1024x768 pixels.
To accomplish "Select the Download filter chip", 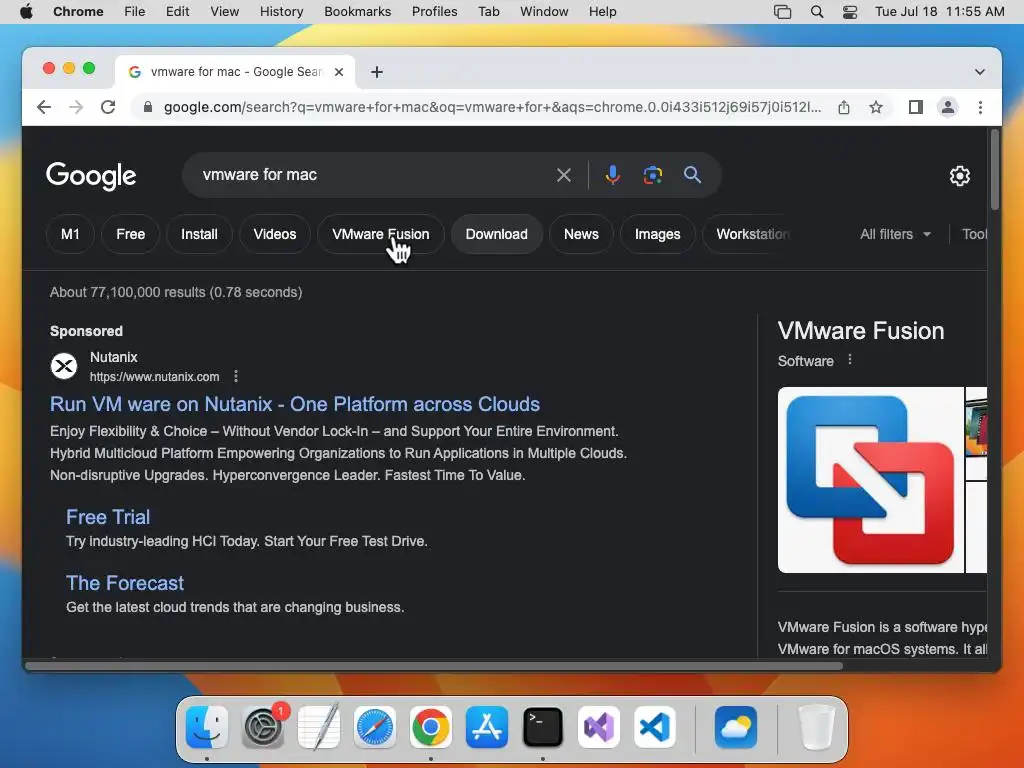I will coord(496,234).
